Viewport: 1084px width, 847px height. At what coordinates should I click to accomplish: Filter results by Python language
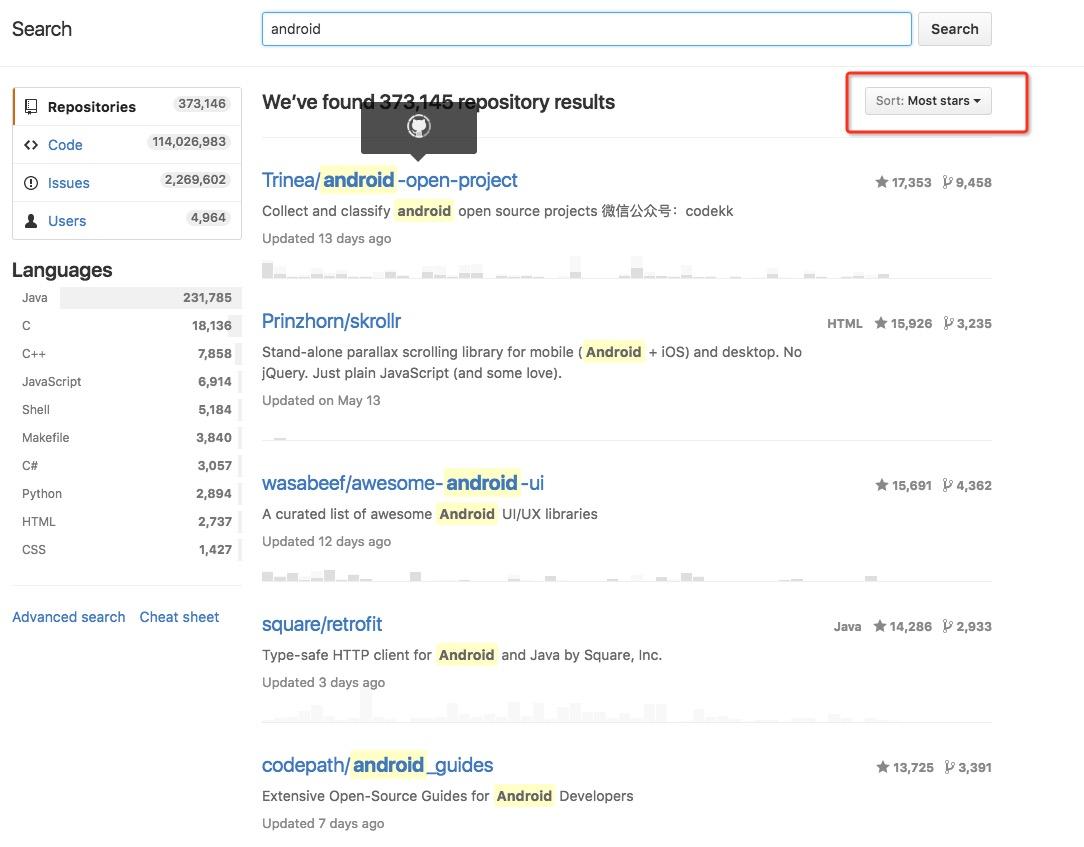(x=127, y=494)
